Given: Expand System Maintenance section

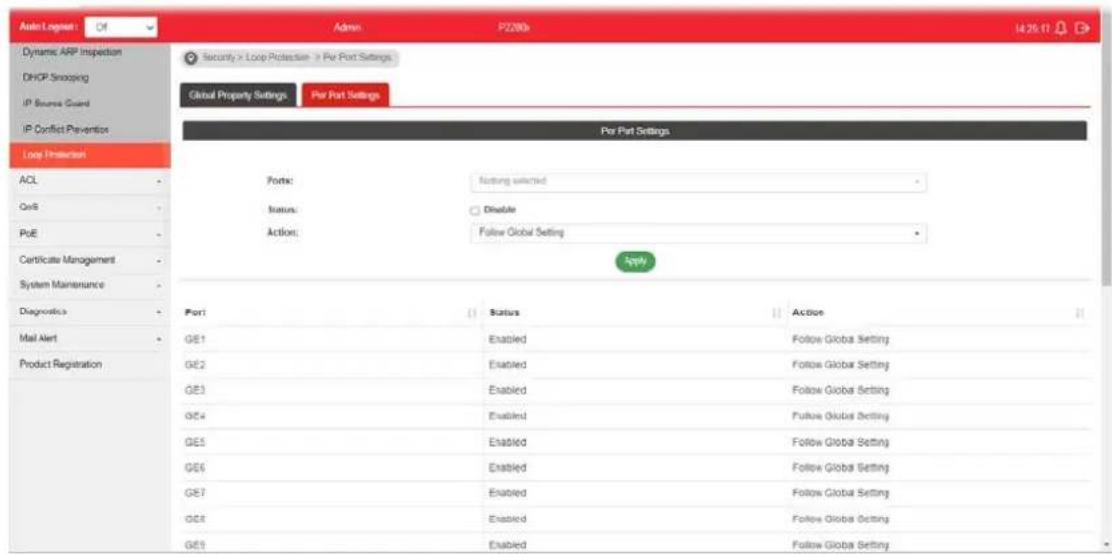Looking at the screenshot, I should point(90,285).
